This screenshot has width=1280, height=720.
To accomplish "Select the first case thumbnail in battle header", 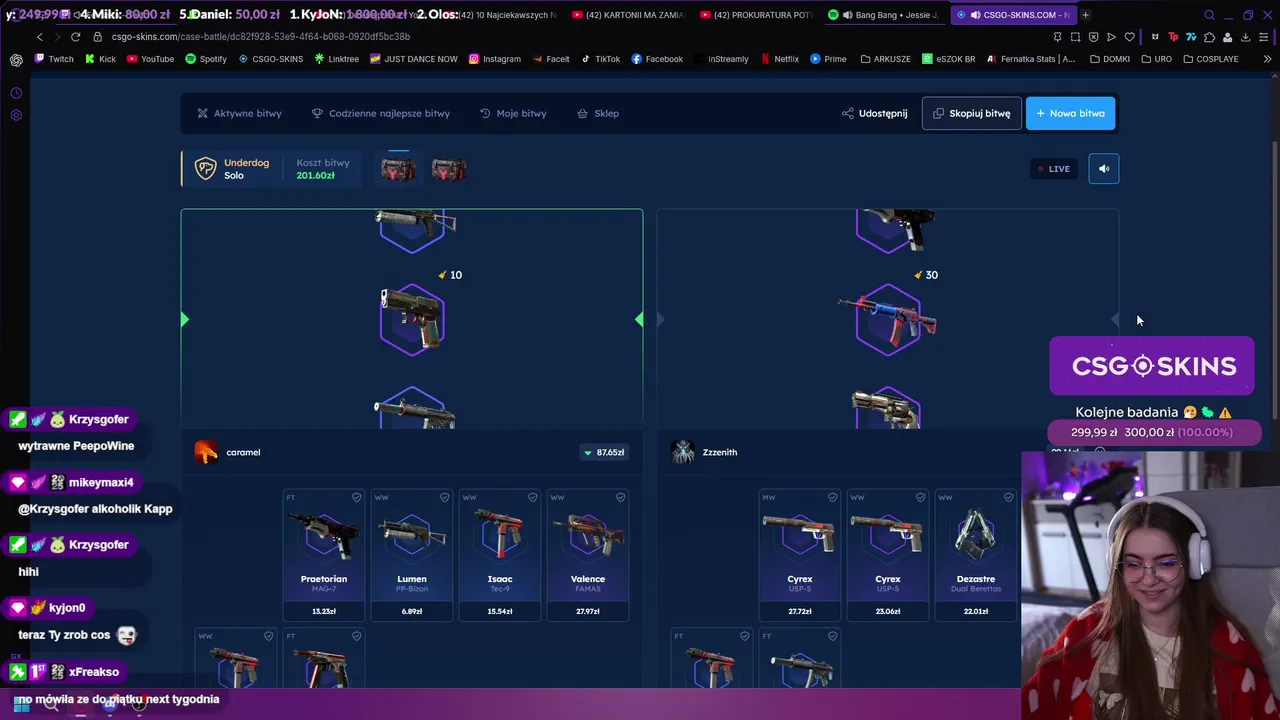I will [x=398, y=169].
